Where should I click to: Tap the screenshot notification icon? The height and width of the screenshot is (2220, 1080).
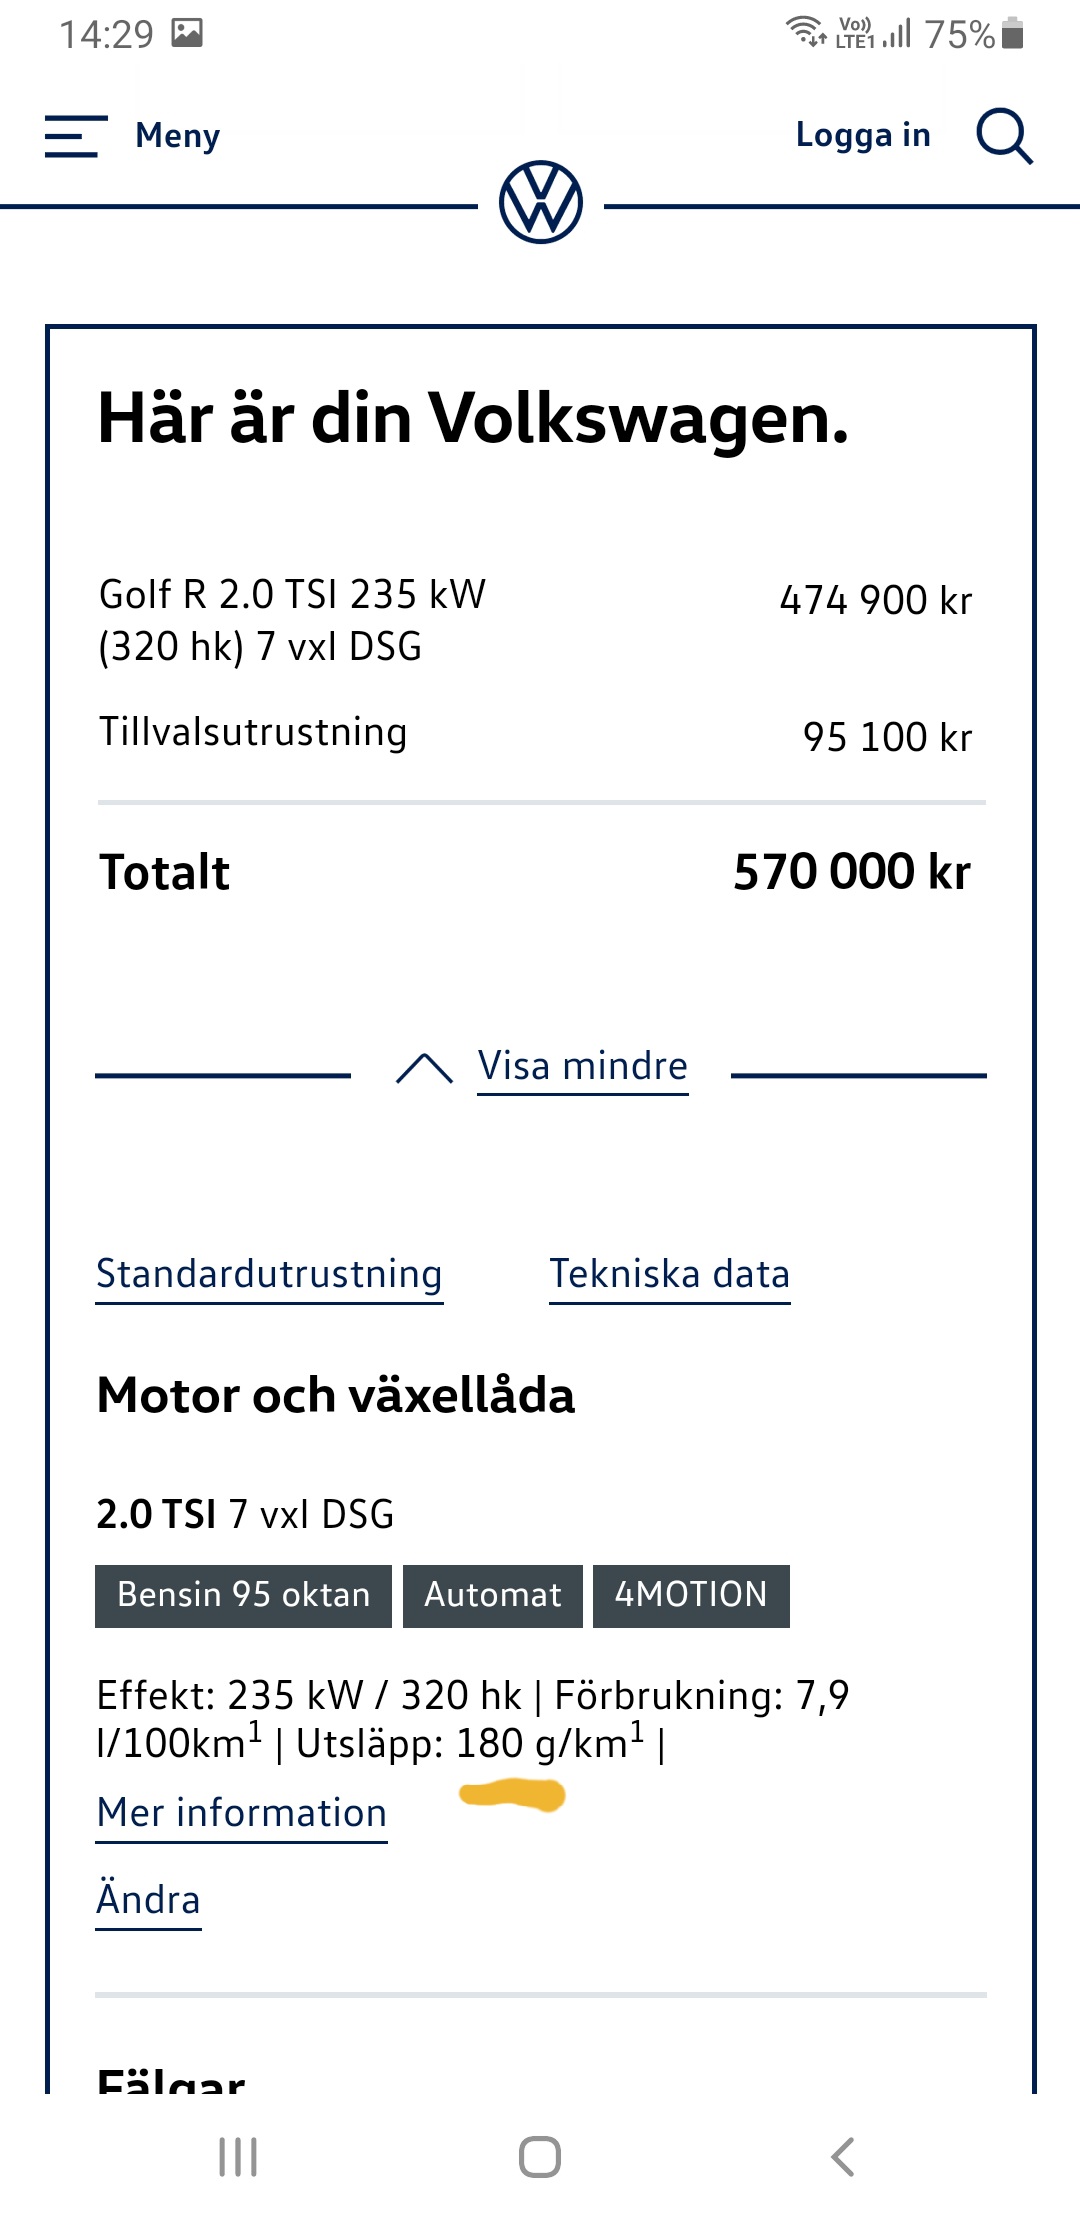tap(187, 34)
